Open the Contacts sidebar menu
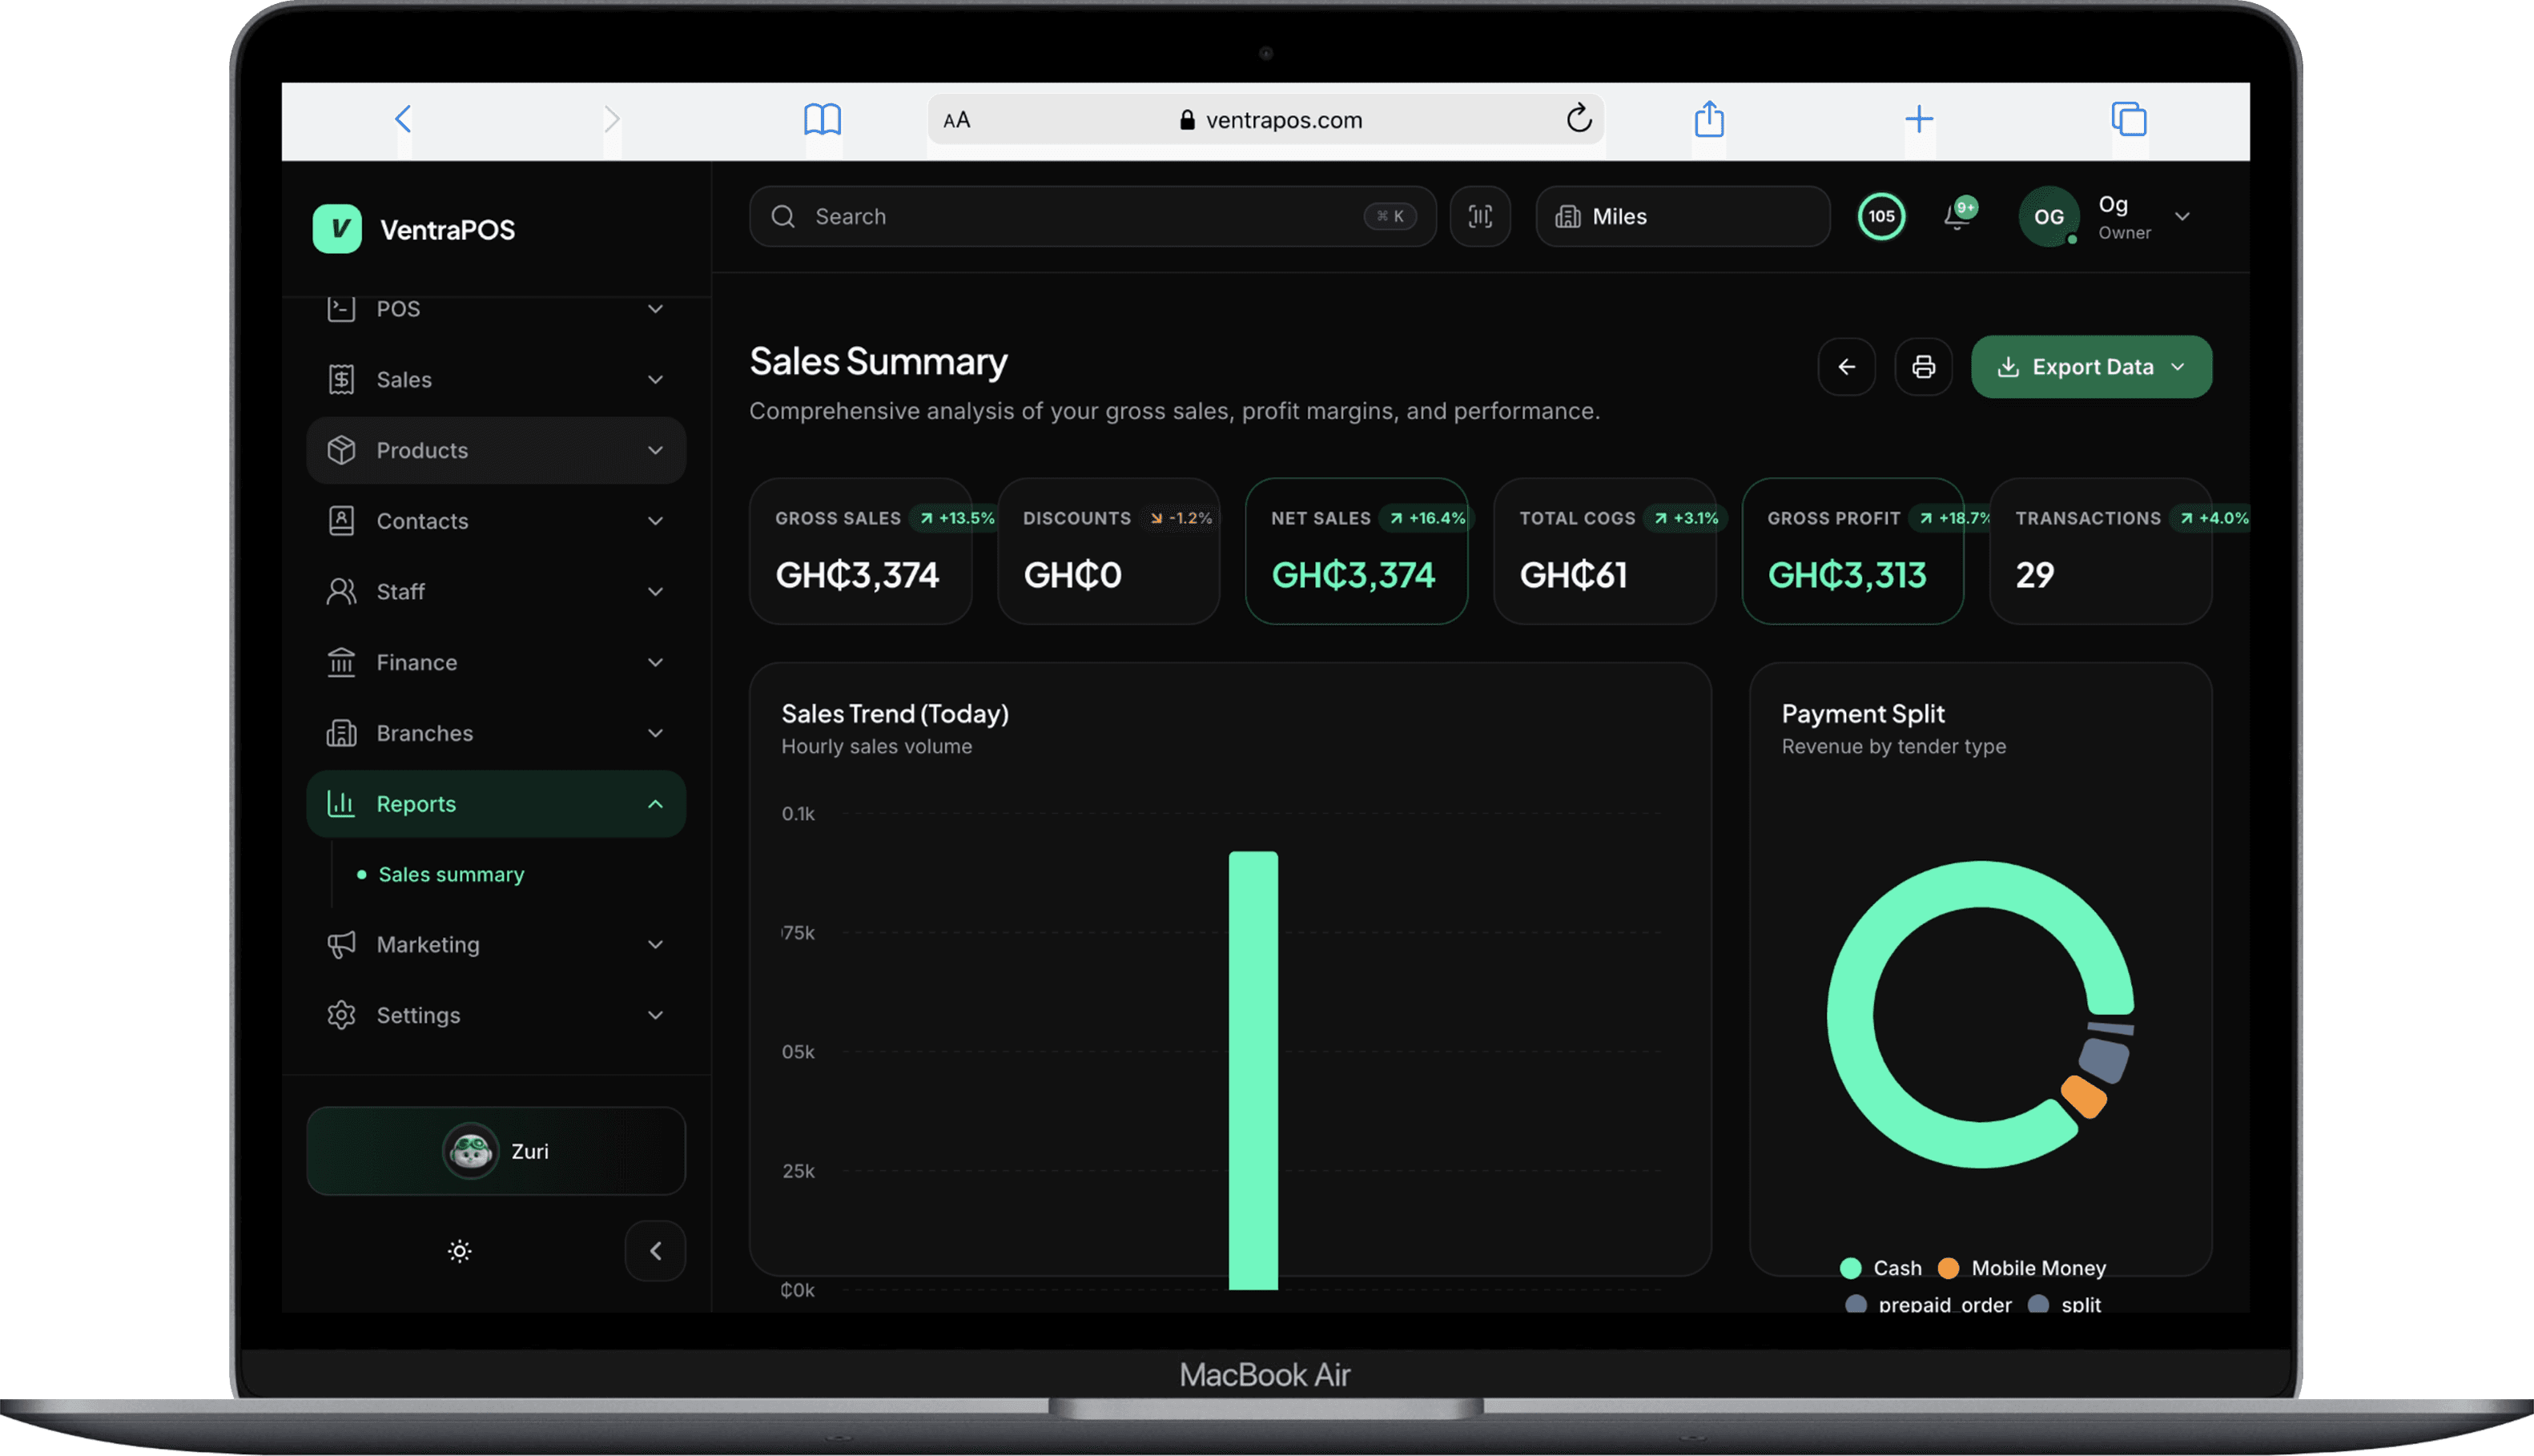The height and width of the screenshot is (1456, 2534). pos(496,521)
